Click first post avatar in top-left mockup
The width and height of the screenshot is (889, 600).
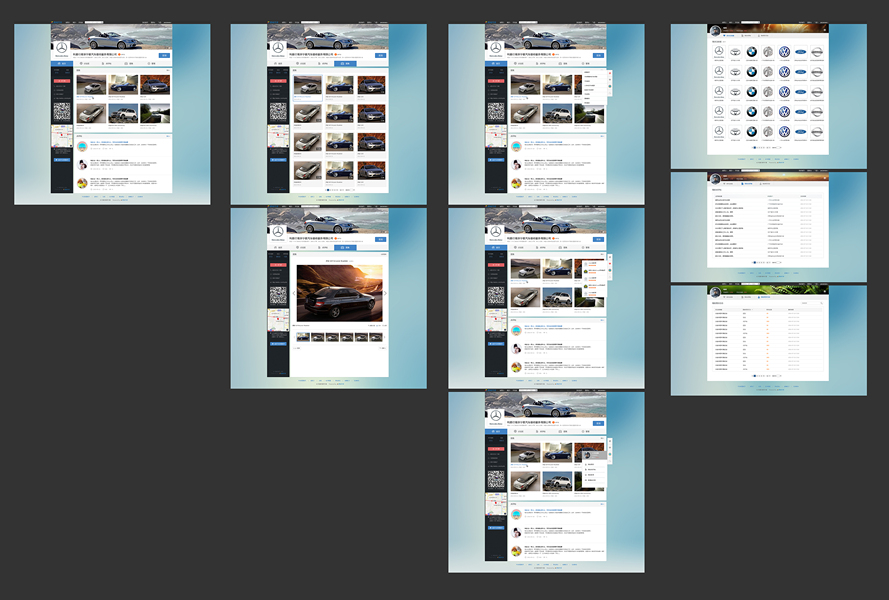[x=82, y=147]
